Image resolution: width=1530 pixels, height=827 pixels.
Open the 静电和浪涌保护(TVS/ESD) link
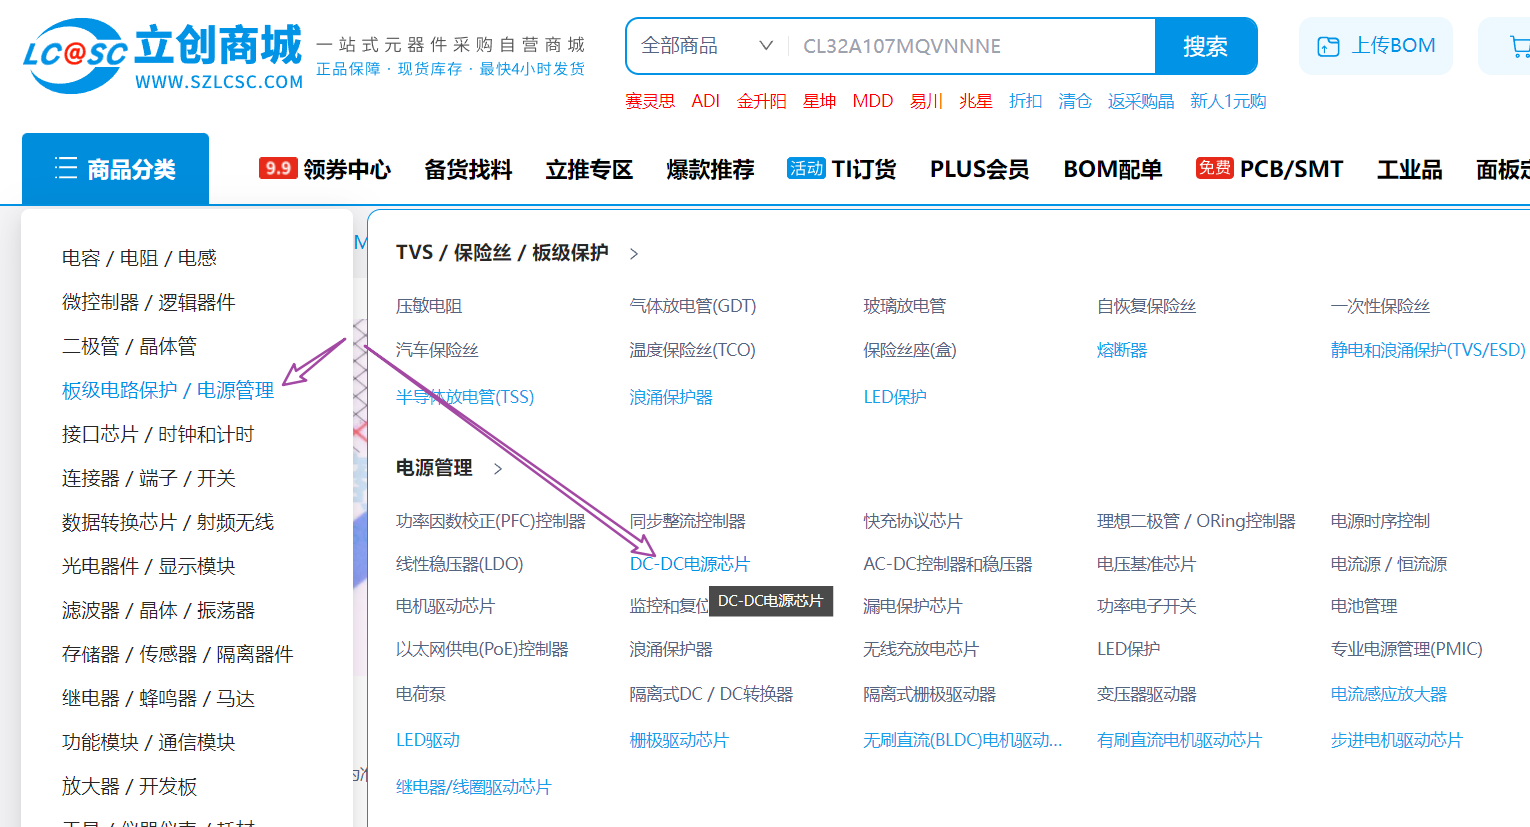(x=1427, y=350)
